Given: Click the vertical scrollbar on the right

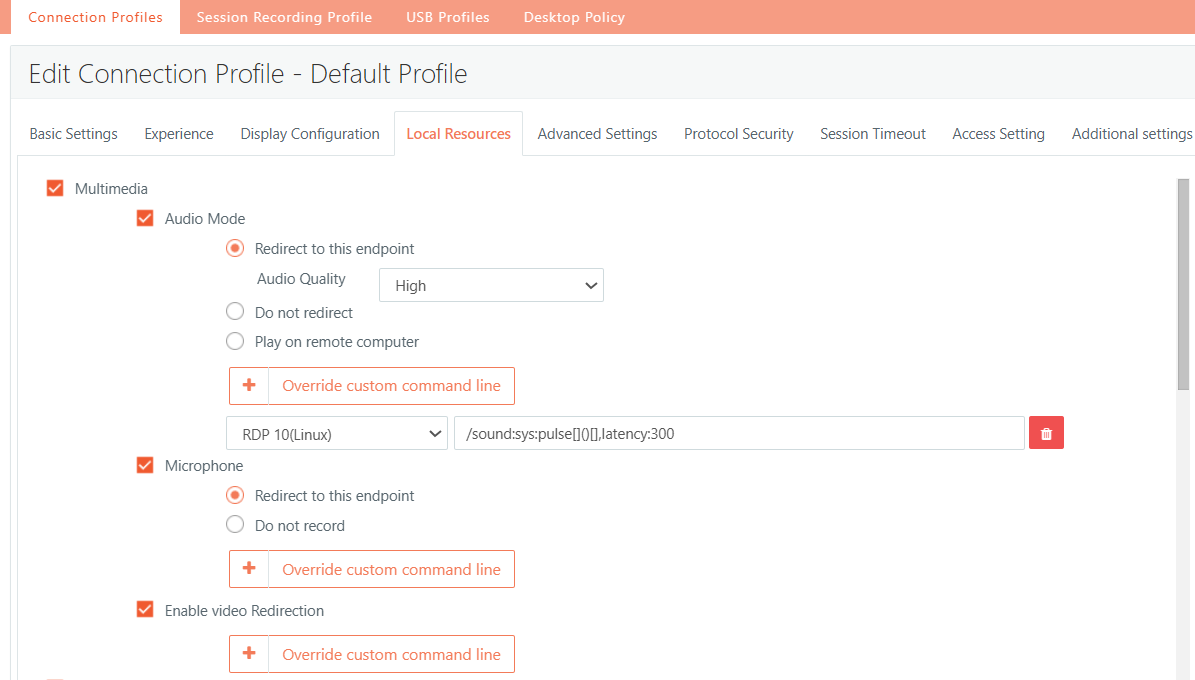Looking at the screenshot, I should [x=1183, y=285].
